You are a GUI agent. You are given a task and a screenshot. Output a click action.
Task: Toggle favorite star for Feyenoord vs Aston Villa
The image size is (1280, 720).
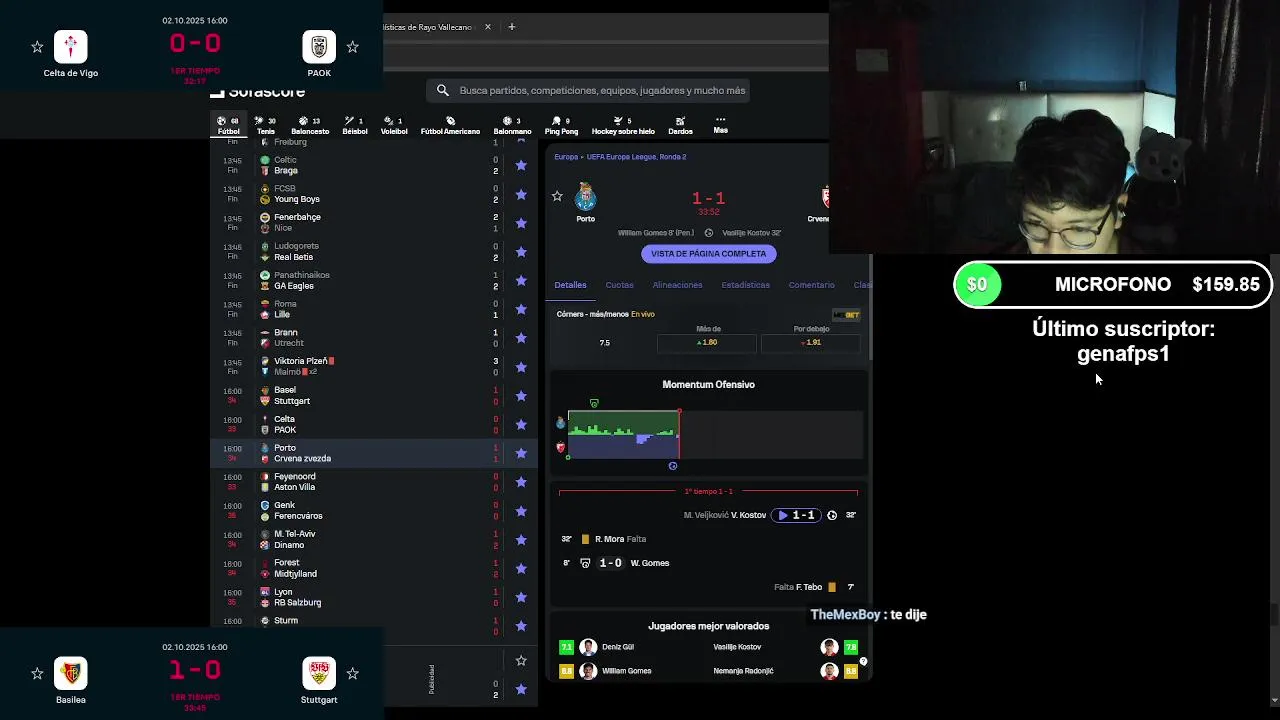tap(521, 482)
